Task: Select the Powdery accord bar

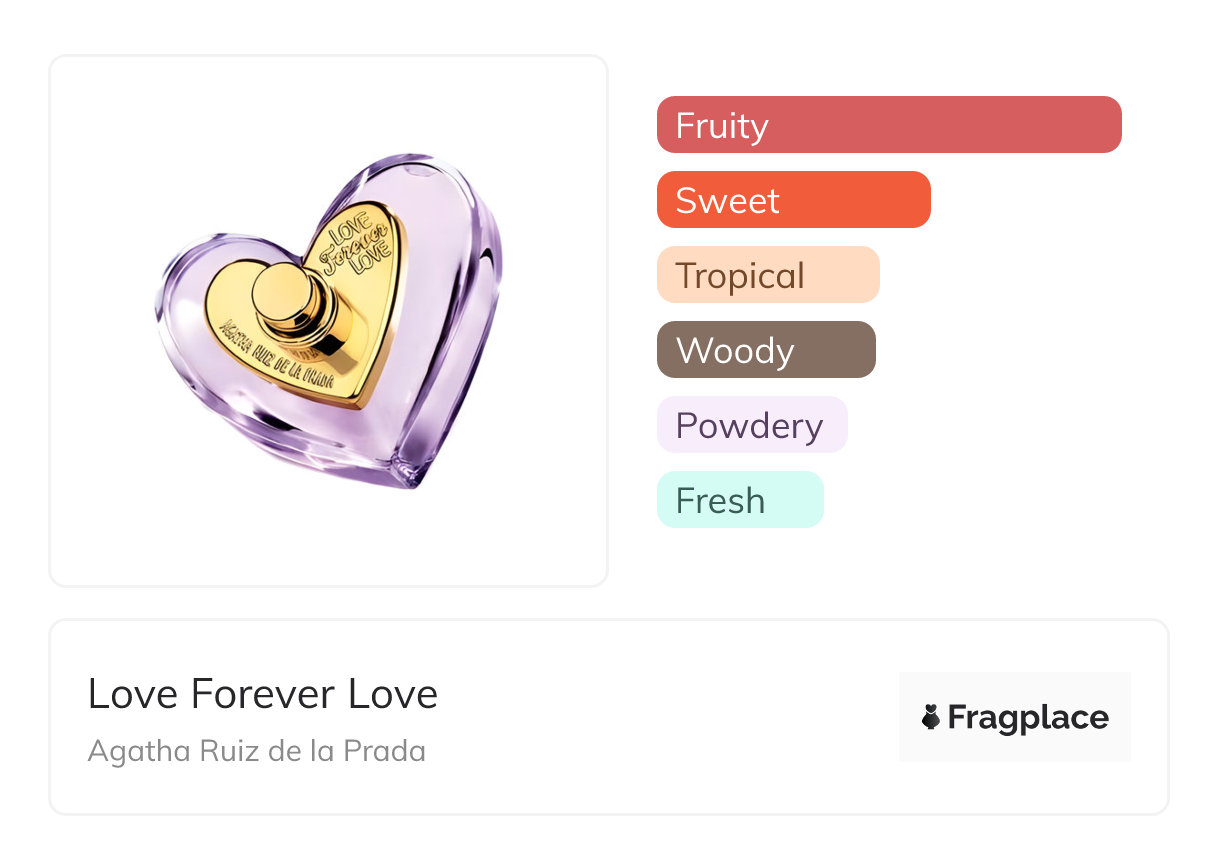Action: 751,425
